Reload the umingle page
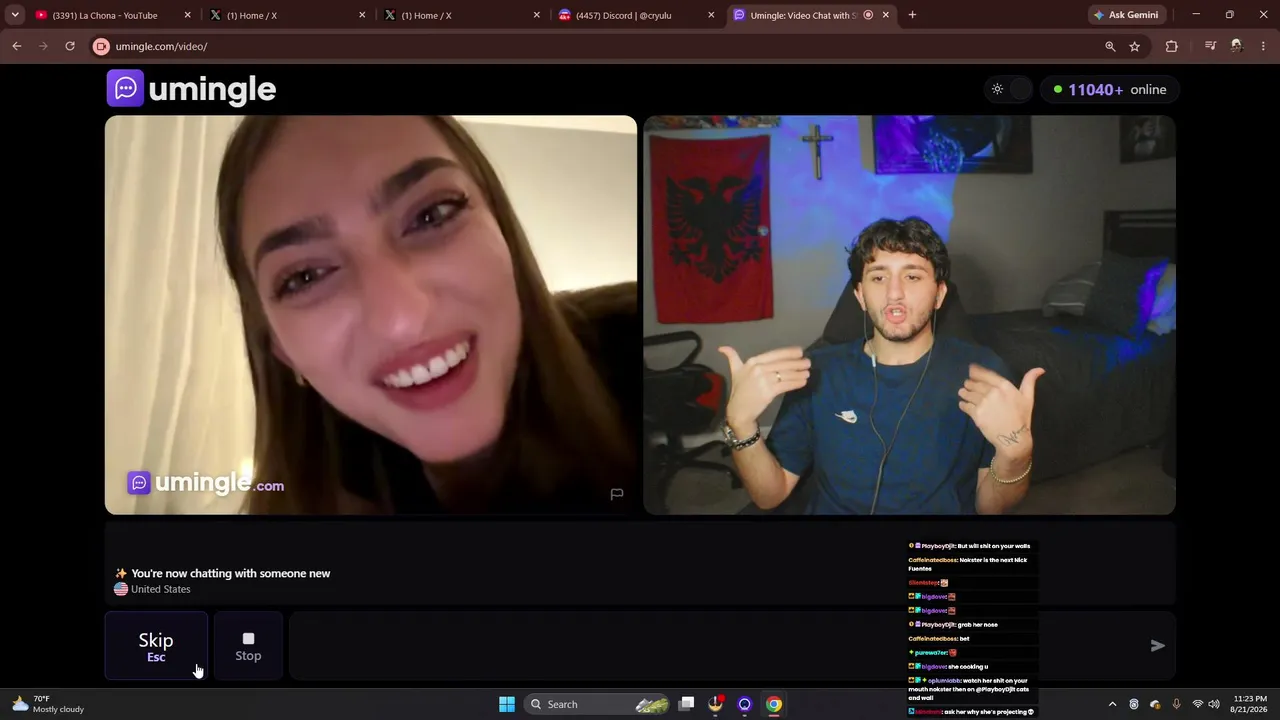The height and width of the screenshot is (720, 1280). tap(70, 46)
